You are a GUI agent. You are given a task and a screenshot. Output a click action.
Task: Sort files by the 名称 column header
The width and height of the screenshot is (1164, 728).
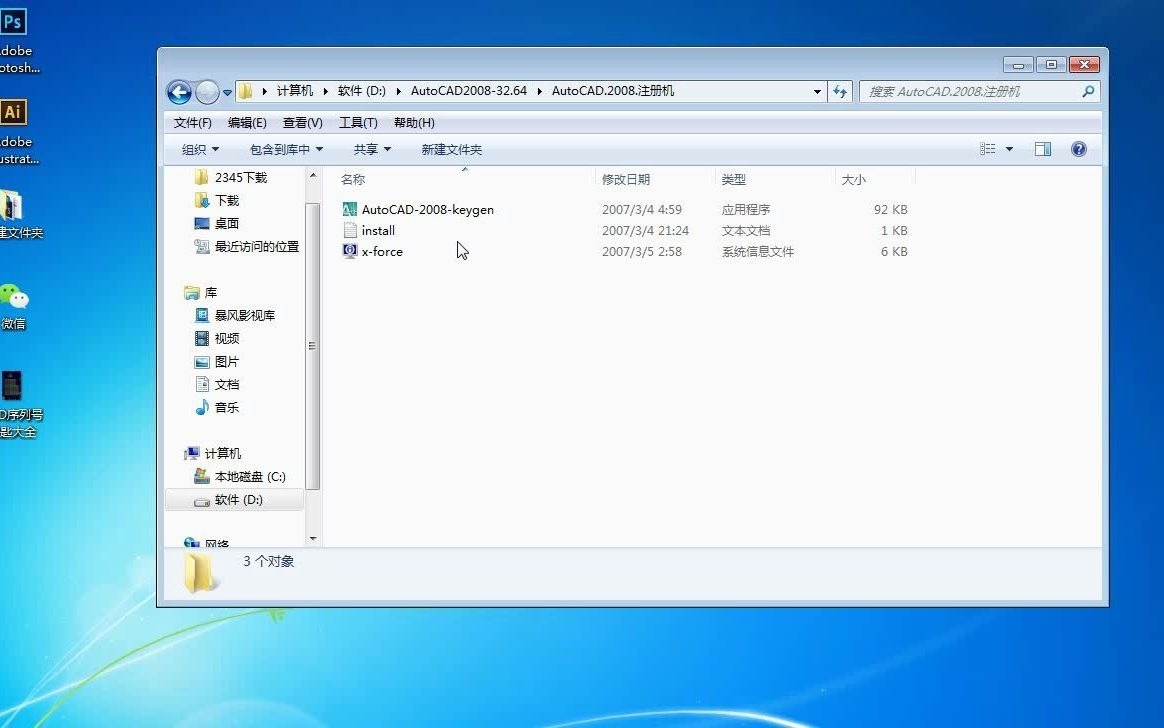[x=354, y=179]
